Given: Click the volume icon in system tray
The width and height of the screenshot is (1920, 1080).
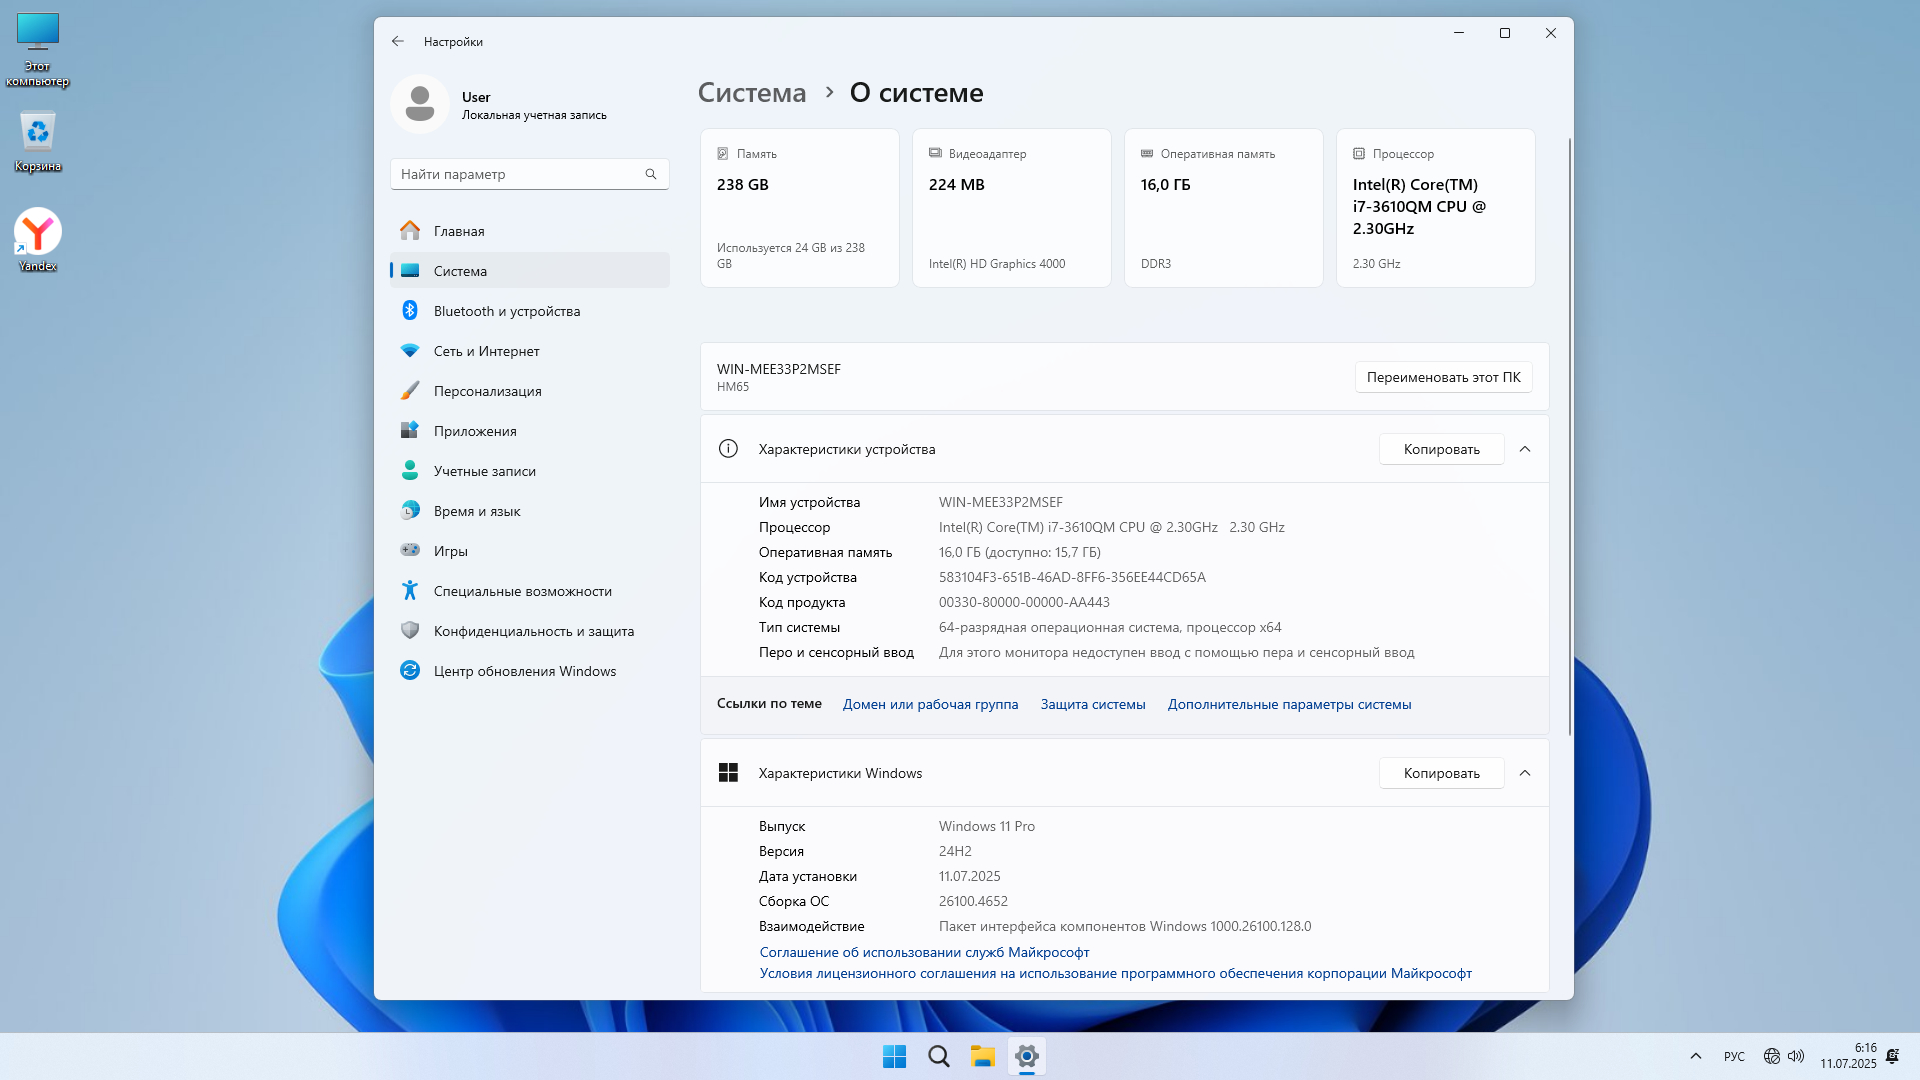Looking at the screenshot, I should tap(1796, 1056).
